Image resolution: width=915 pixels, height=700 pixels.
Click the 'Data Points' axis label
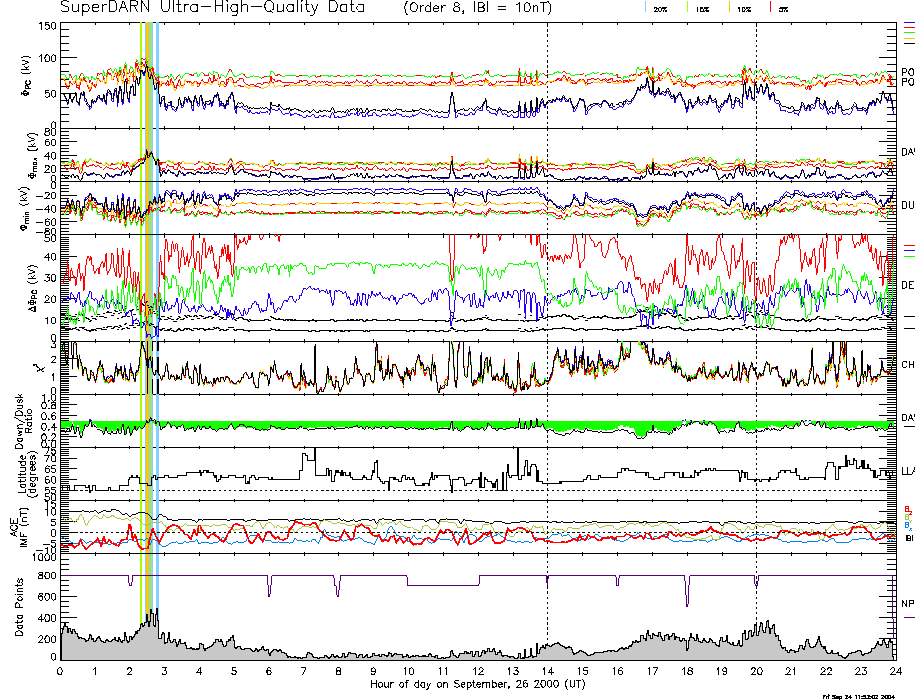click(19, 607)
